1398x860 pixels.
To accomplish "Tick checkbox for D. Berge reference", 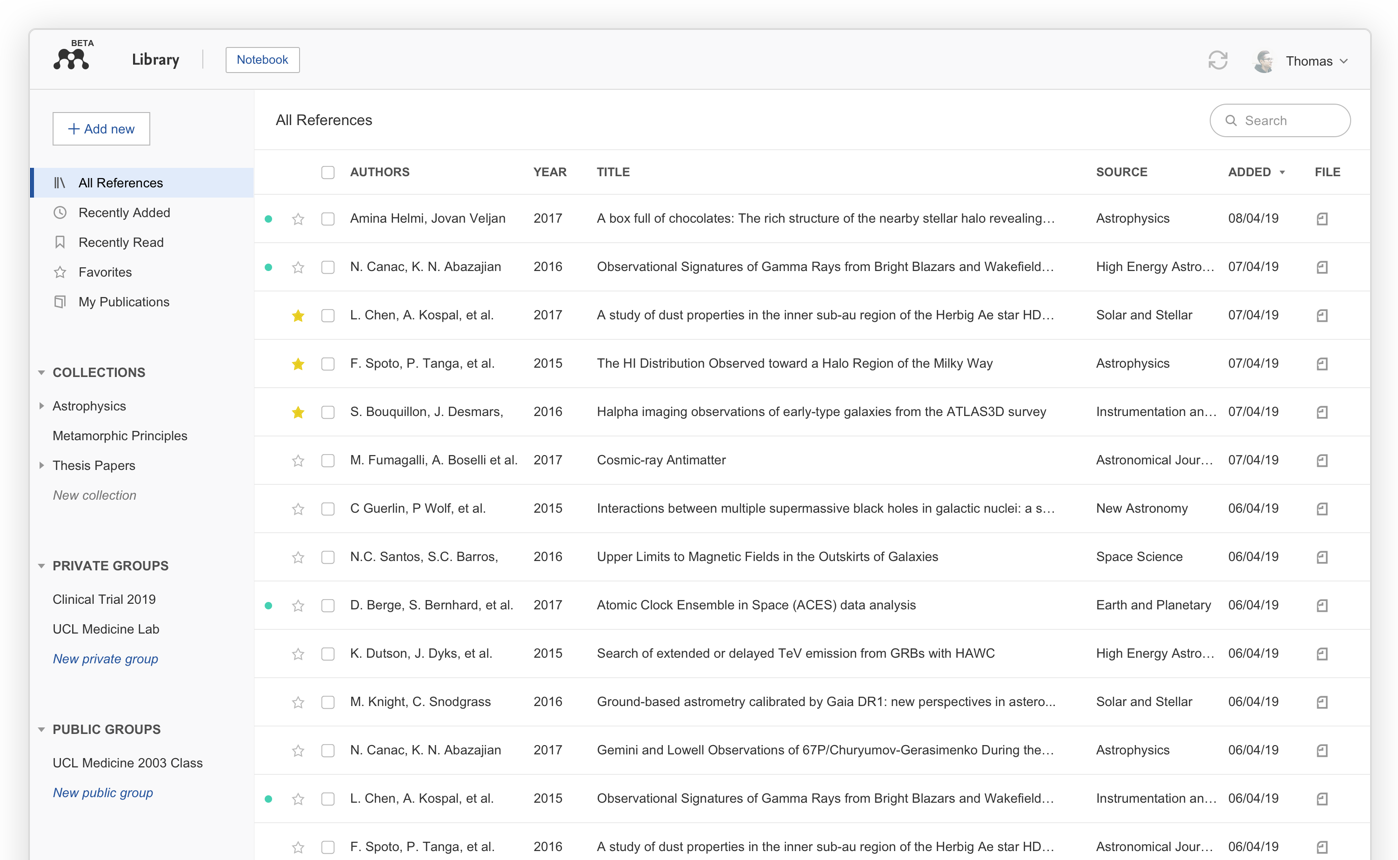I will tap(328, 606).
